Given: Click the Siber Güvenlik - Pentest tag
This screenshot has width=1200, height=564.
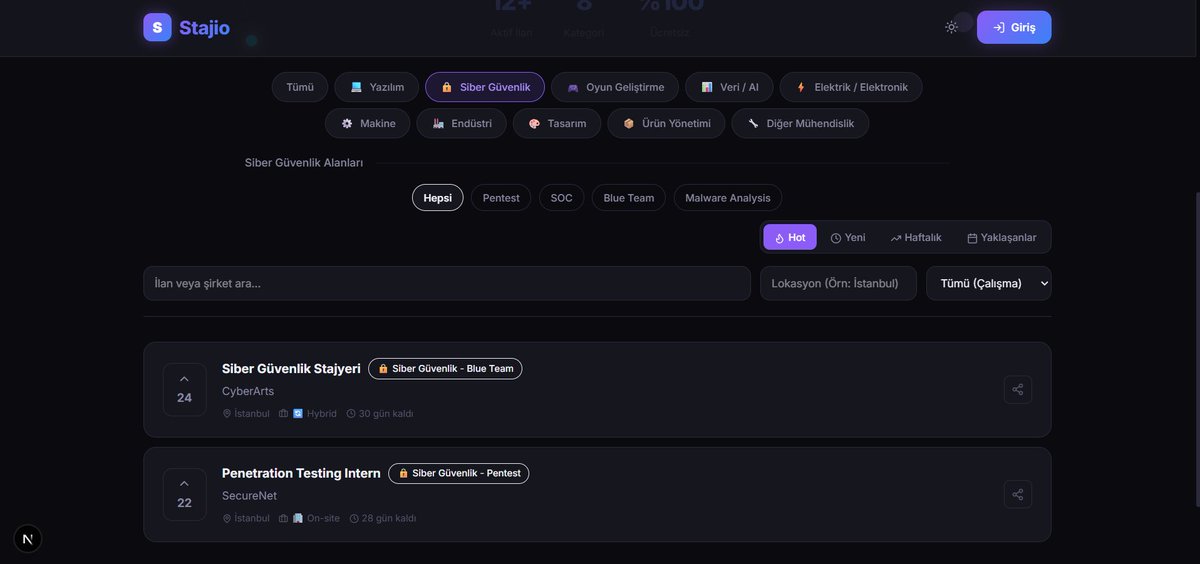Looking at the screenshot, I should click(x=458, y=473).
